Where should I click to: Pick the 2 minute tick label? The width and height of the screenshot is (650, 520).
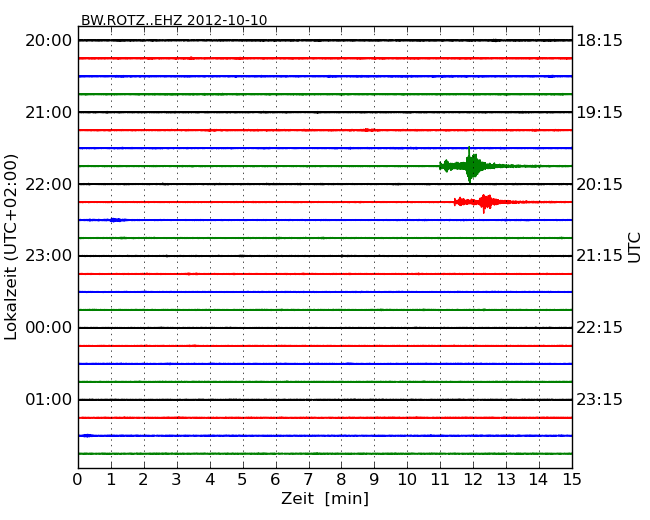click(x=143, y=480)
